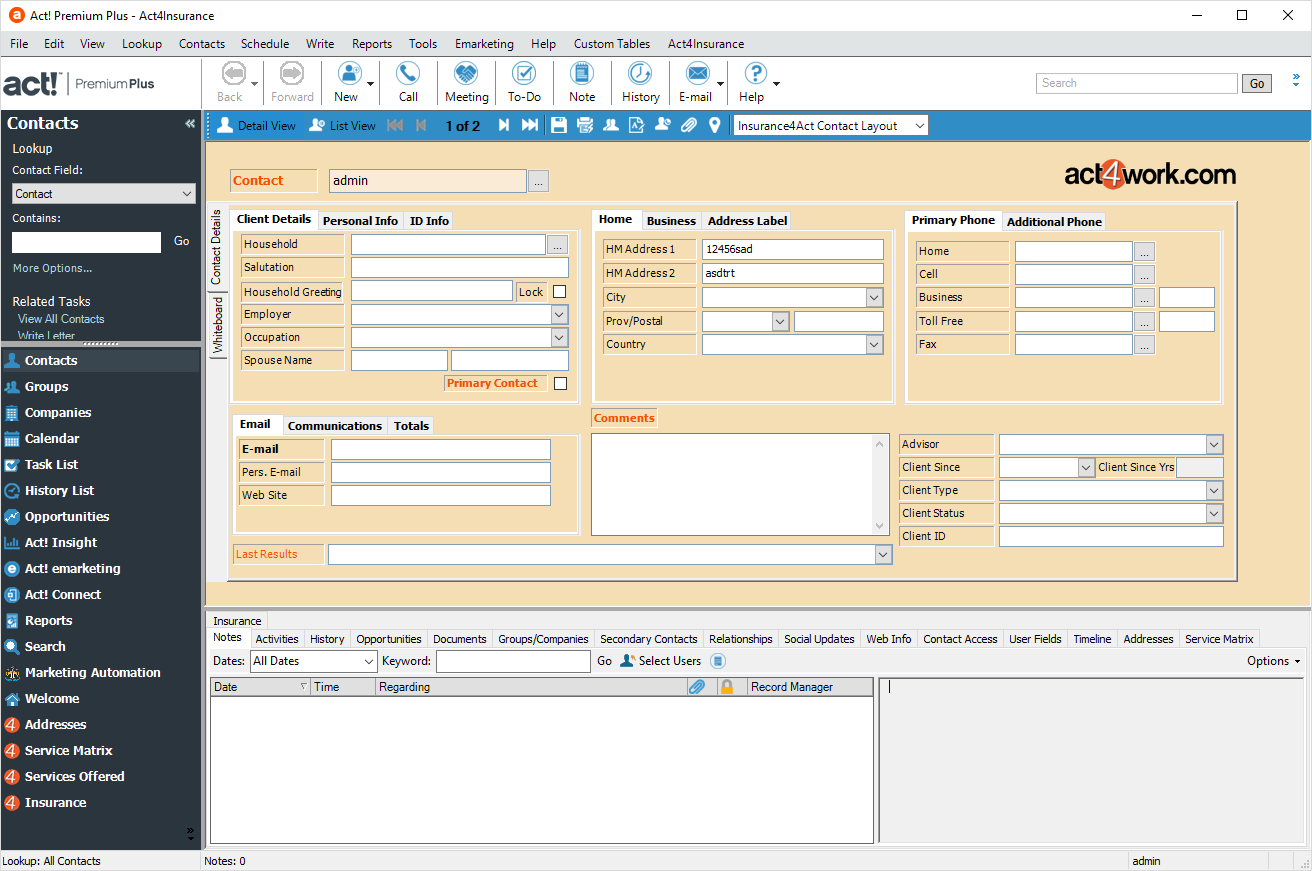Switch to Detail View
This screenshot has height=871, width=1312.
[x=257, y=126]
